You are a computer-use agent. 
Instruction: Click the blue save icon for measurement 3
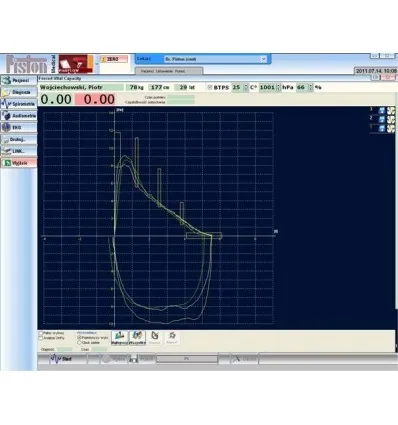point(382,110)
